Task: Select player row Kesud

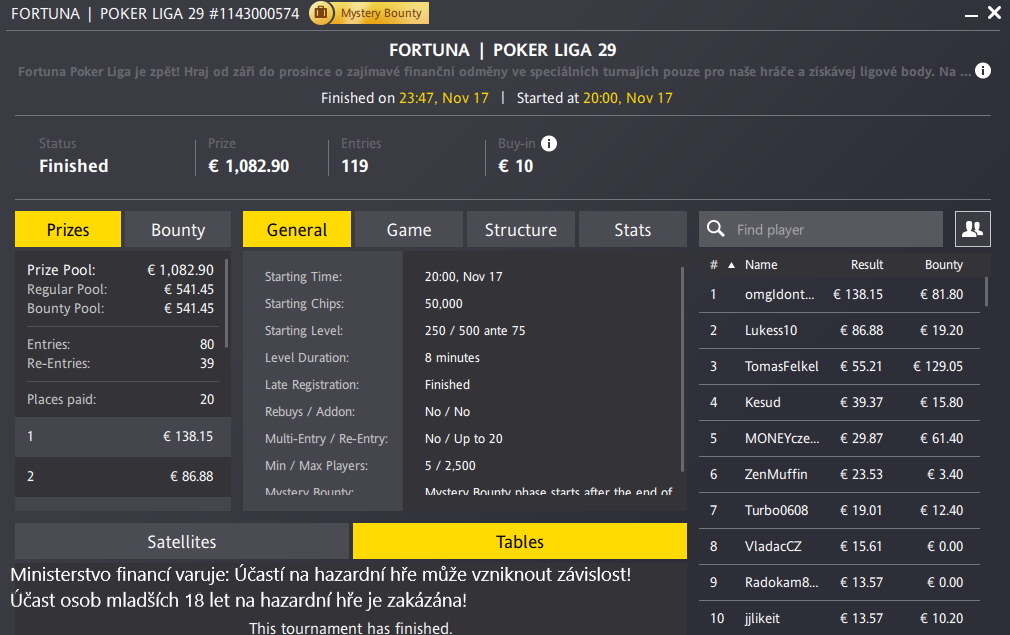Action: [839, 403]
